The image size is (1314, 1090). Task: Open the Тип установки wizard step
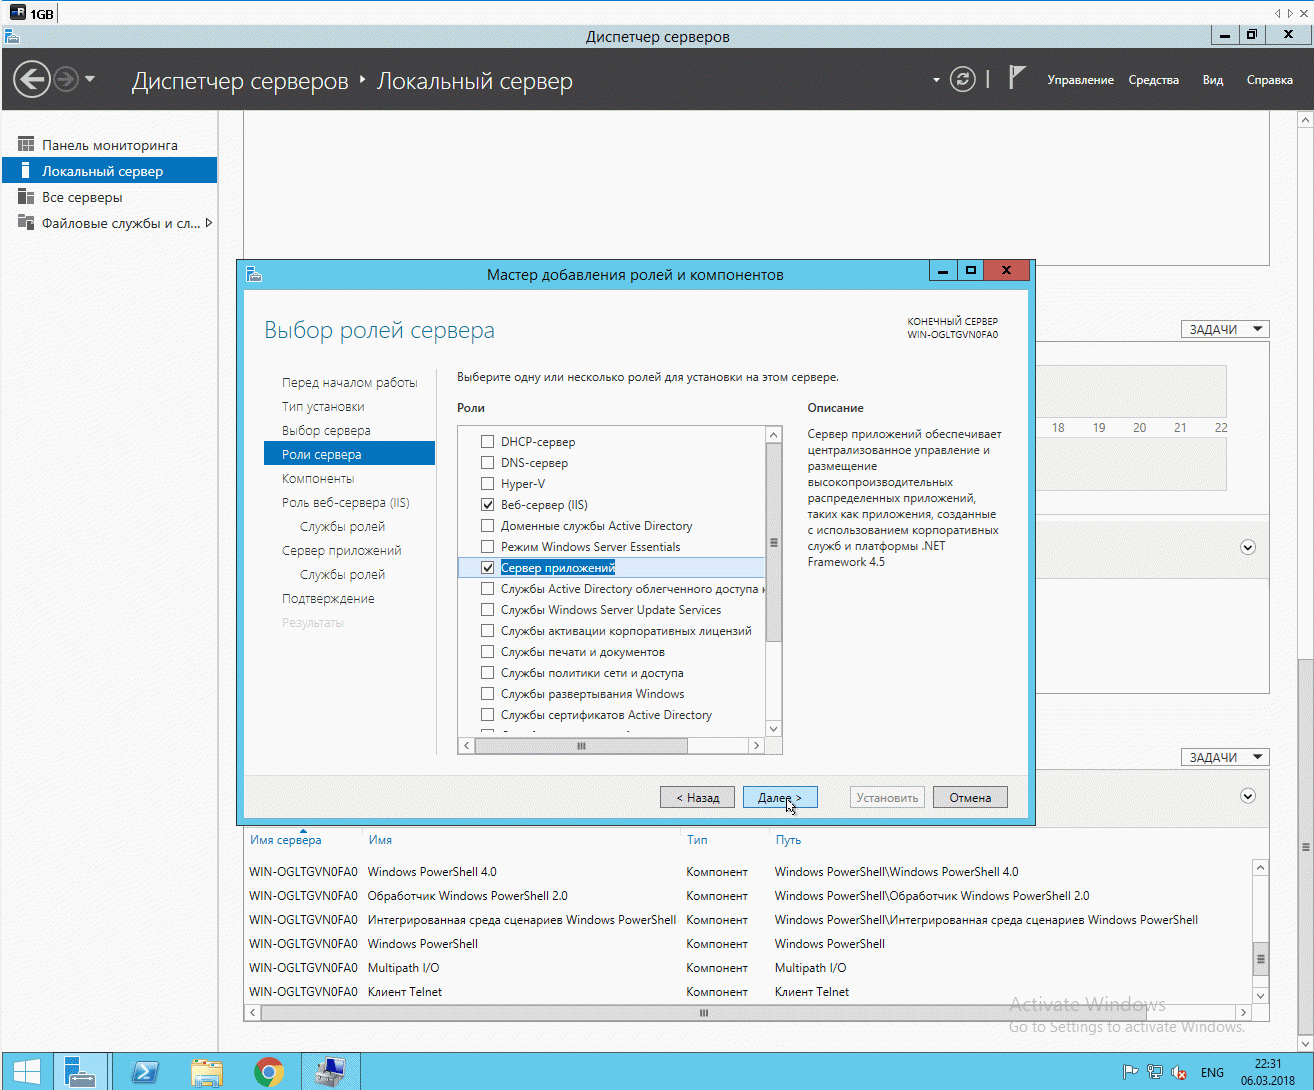(x=323, y=406)
